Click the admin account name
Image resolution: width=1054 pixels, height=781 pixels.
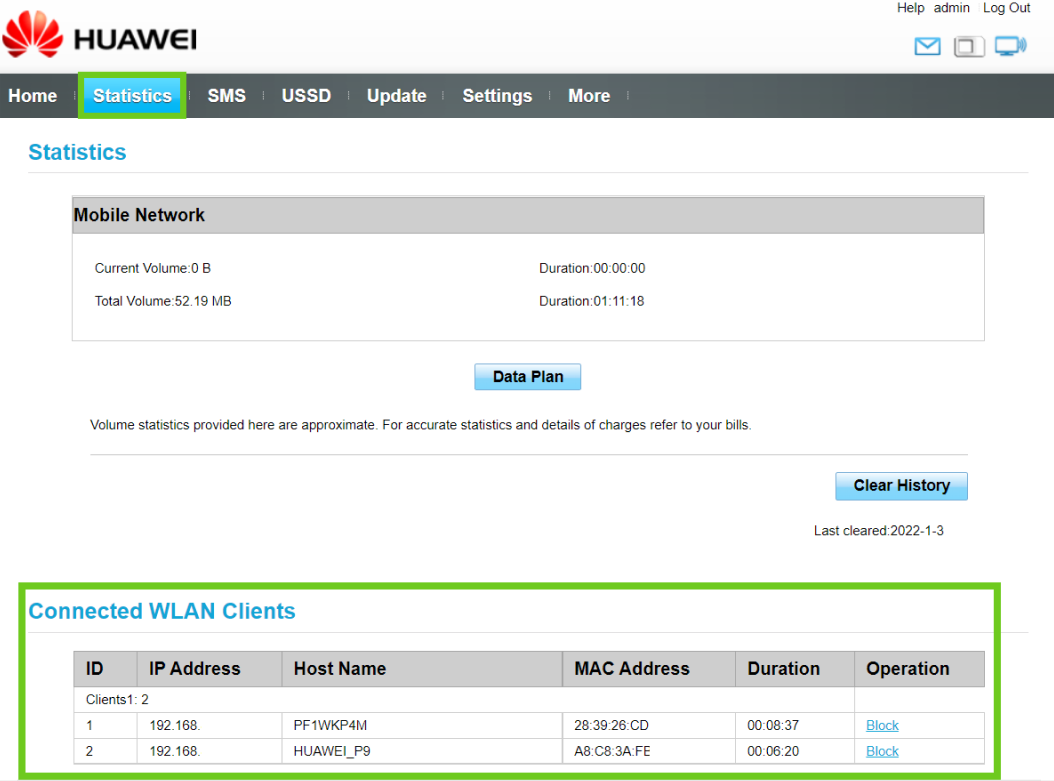point(951,8)
